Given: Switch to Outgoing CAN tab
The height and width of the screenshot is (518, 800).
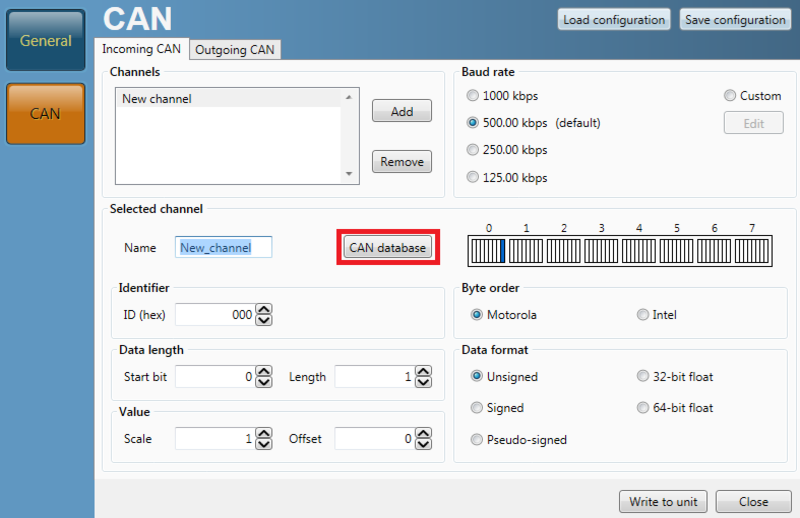Looking at the screenshot, I should [x=235, y=49].
